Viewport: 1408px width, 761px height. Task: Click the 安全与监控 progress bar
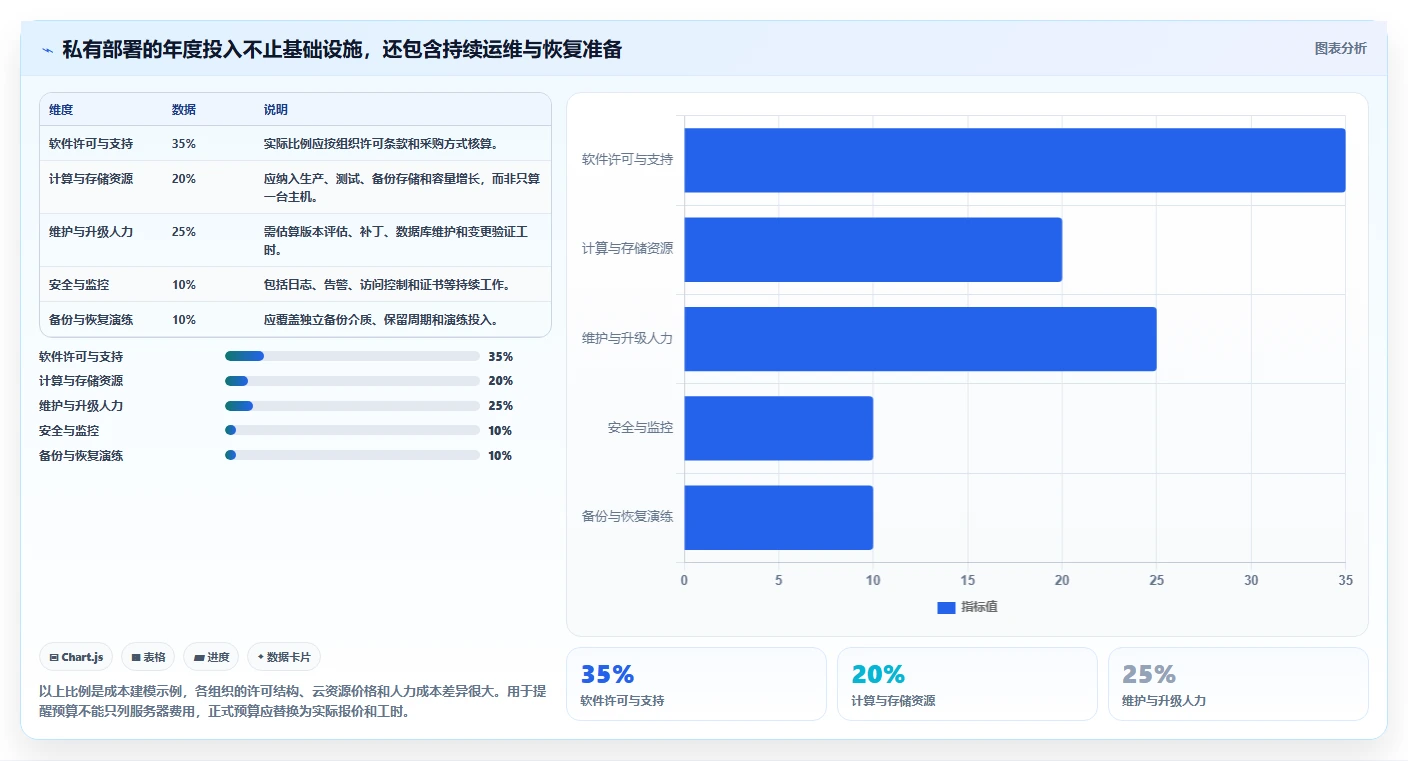pos(353,430)
